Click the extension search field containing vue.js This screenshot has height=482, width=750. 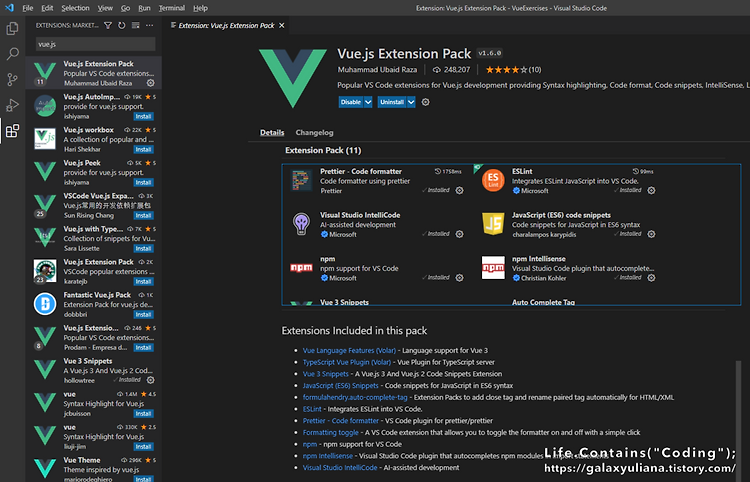tap(95, 44)
